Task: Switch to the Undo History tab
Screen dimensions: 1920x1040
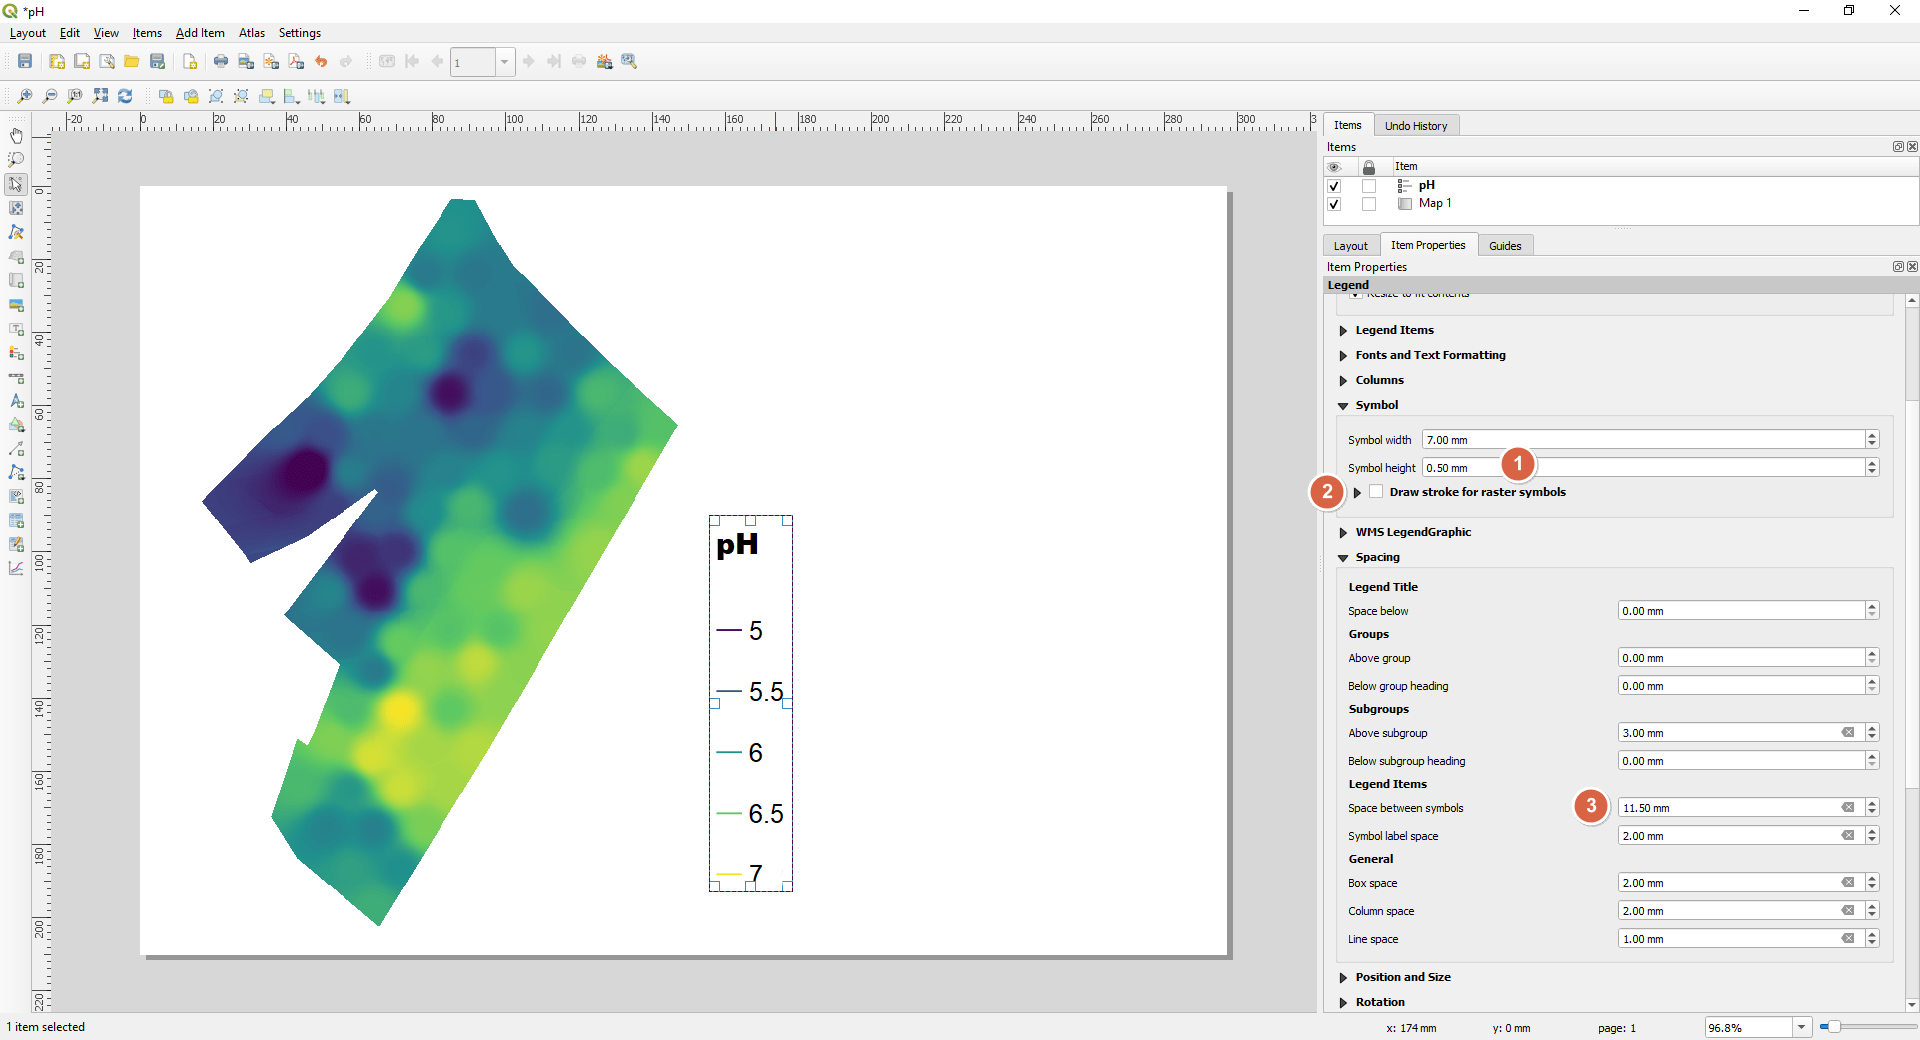Action: [1416, 124]
